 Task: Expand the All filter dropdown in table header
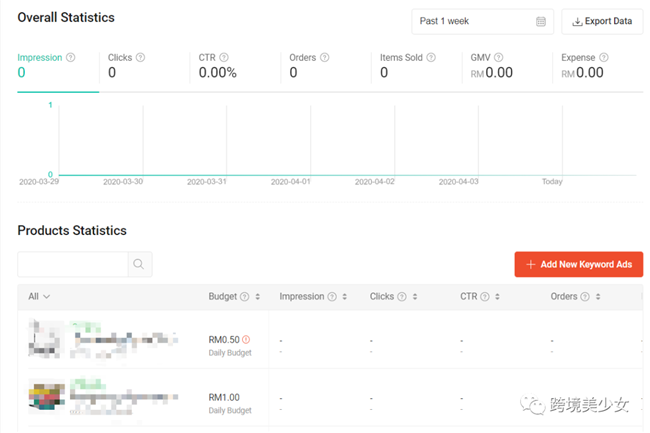coord(39,297)
